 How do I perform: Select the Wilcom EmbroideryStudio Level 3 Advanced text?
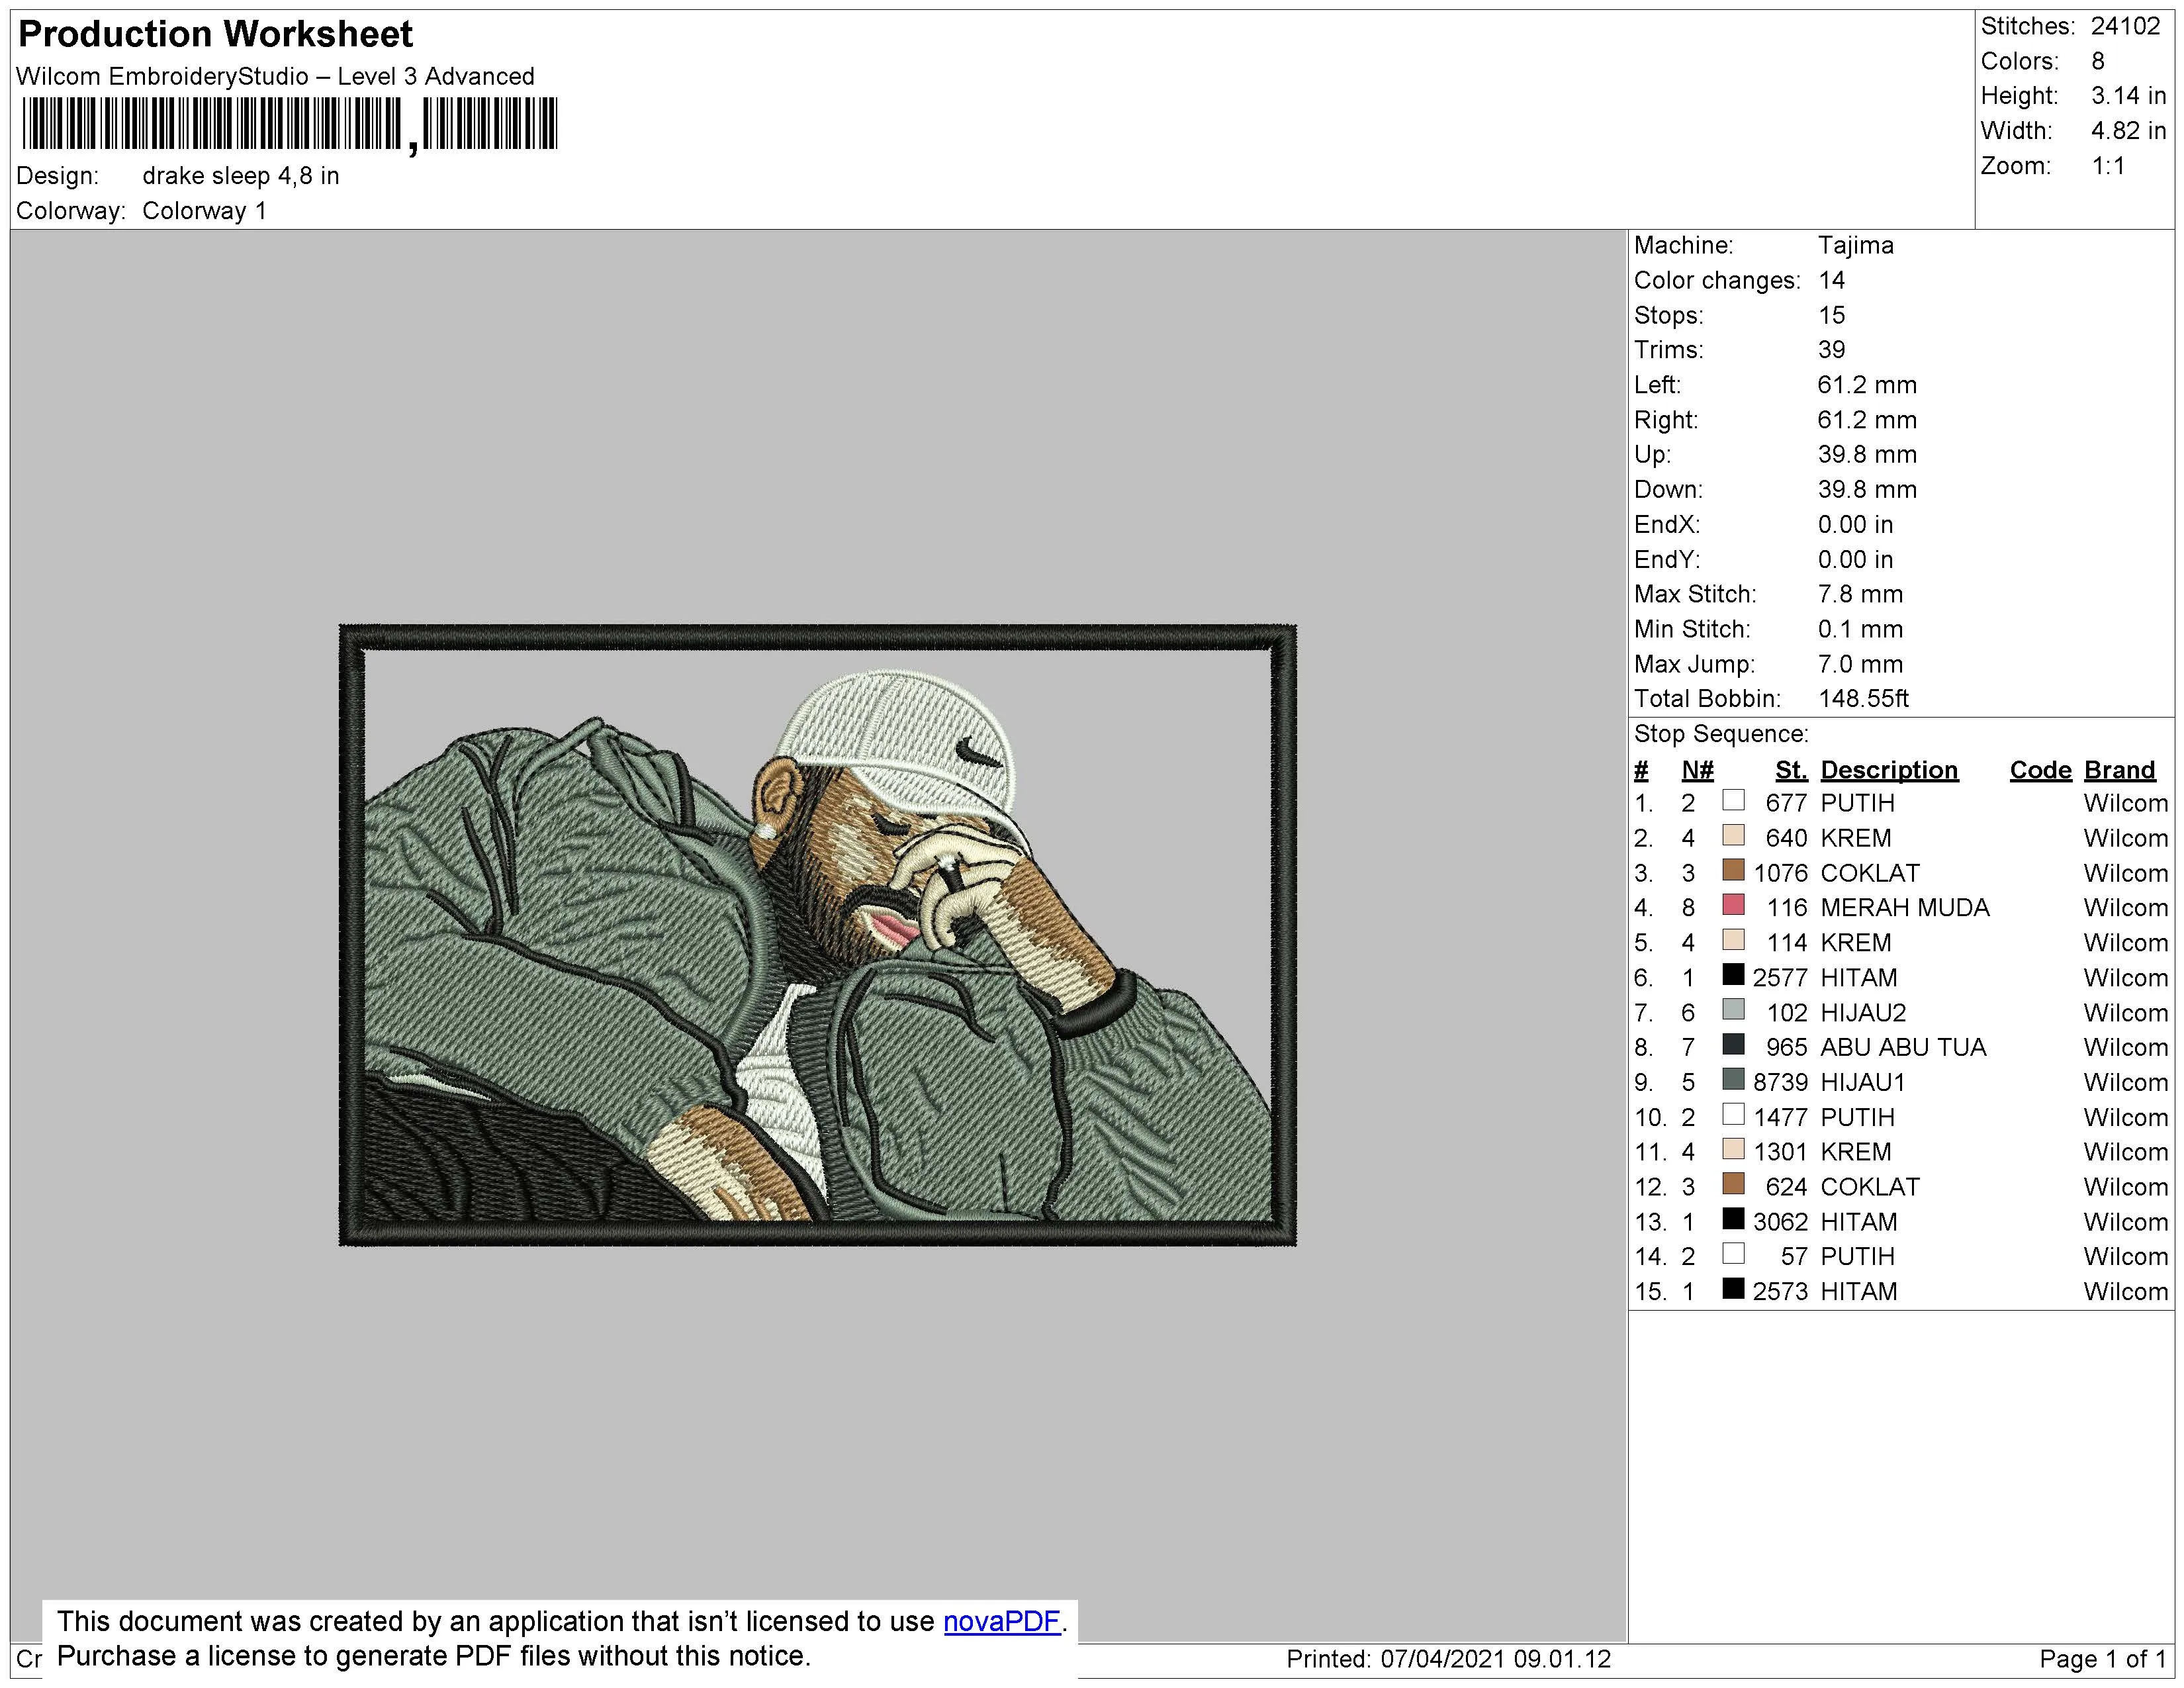(x=275, y=76)
